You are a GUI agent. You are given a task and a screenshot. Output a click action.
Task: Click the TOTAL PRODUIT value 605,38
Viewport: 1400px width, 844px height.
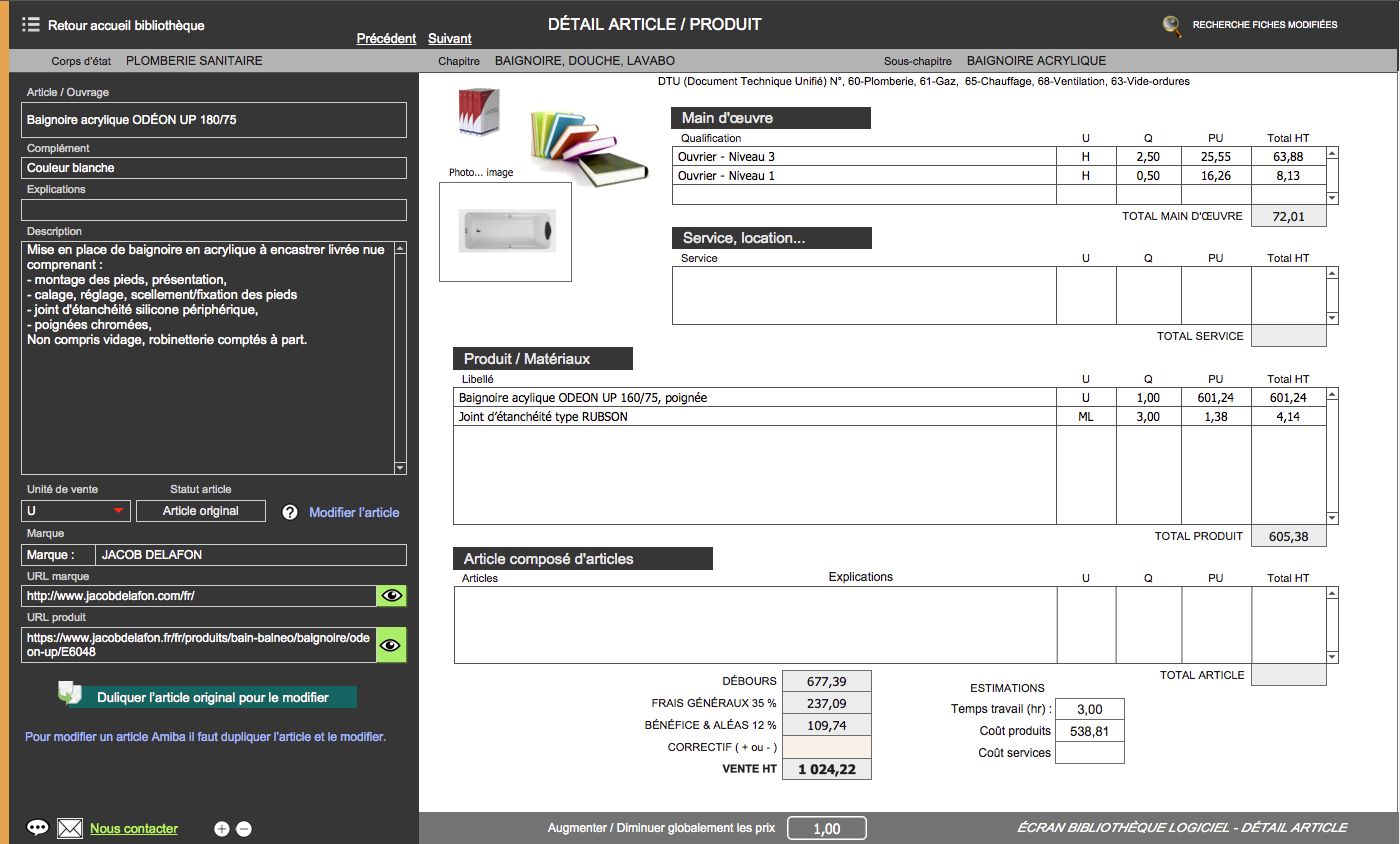[x=1288, y=536]
